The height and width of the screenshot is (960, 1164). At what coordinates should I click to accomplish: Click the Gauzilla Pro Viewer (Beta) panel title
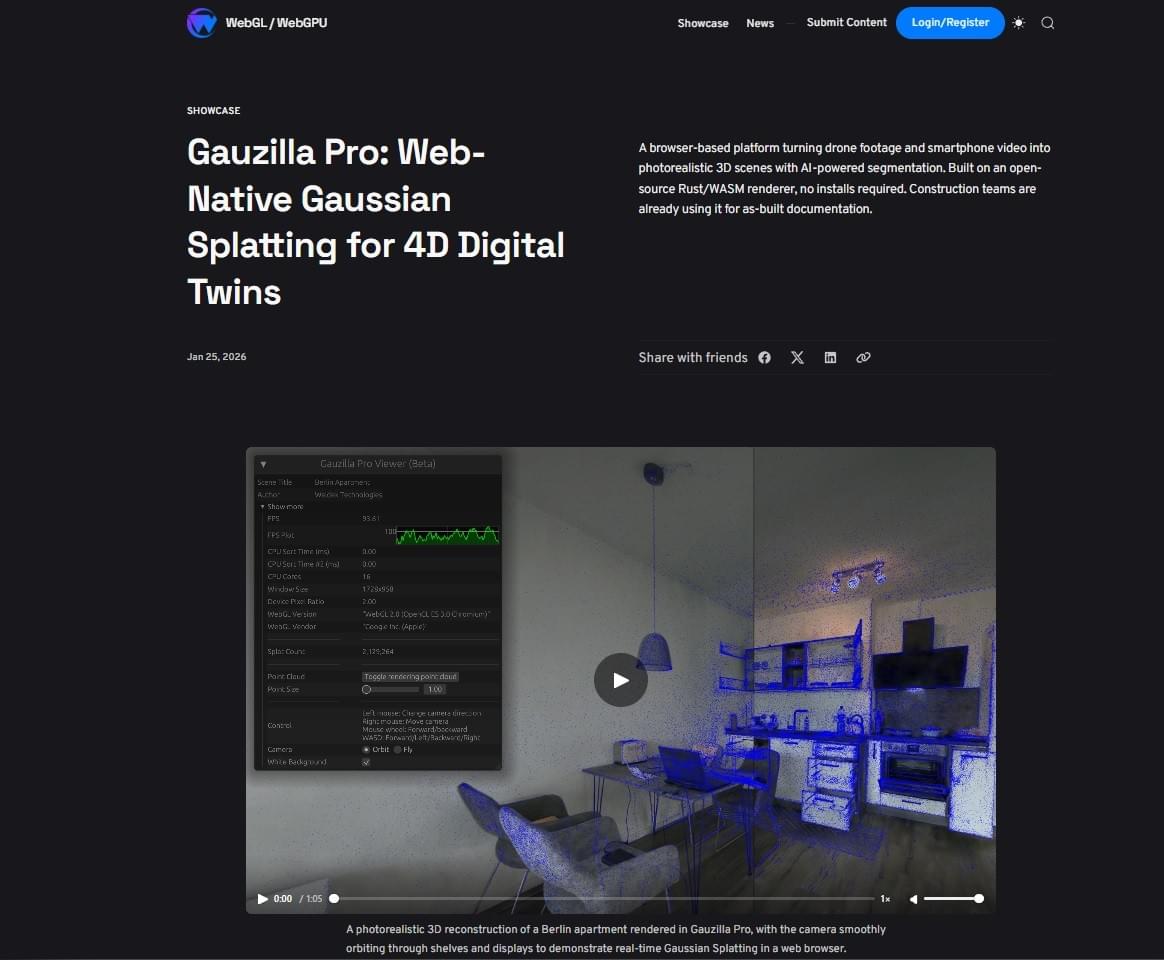[378, 463]
